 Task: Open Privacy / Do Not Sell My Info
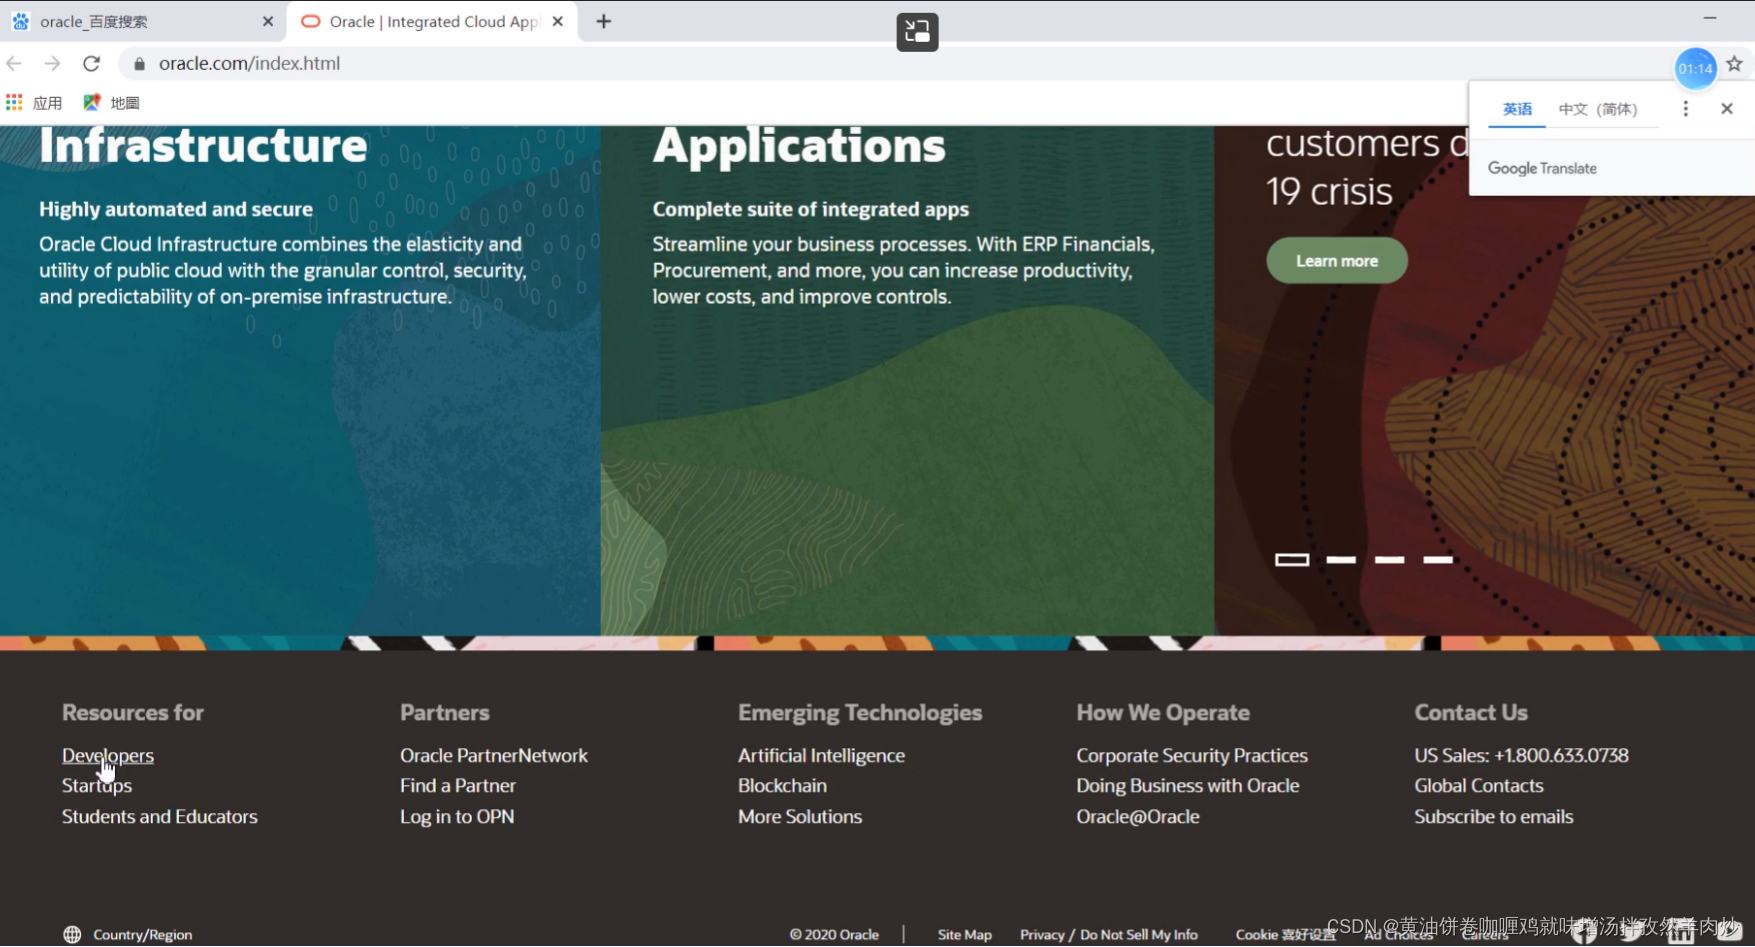[x=1109, y=935]
